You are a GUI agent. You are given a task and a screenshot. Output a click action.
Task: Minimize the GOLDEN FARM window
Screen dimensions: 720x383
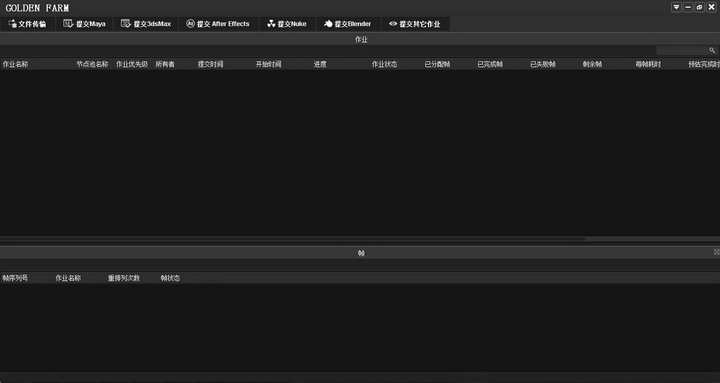pyautogui.click(x=688, y=7)
